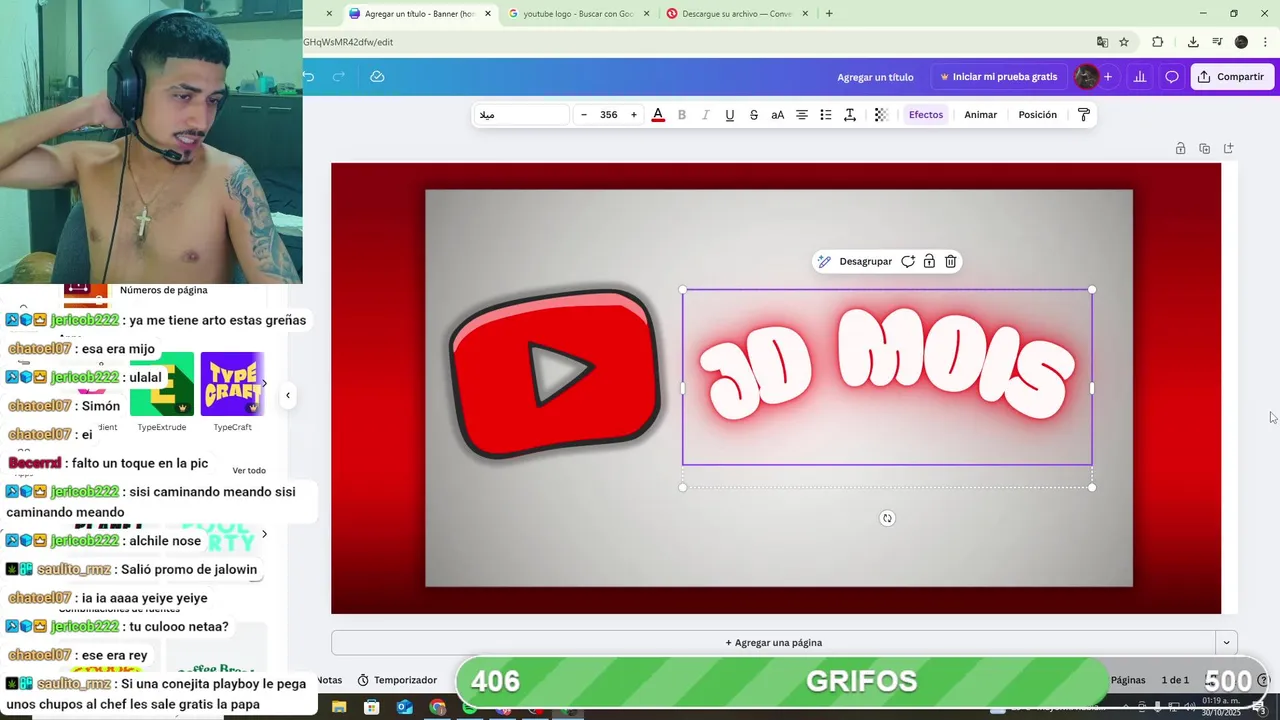Image resolution: width=1280 pixels, height=720 pixels.
Task: Click the Compartir button
Action: click(1232, 77)
